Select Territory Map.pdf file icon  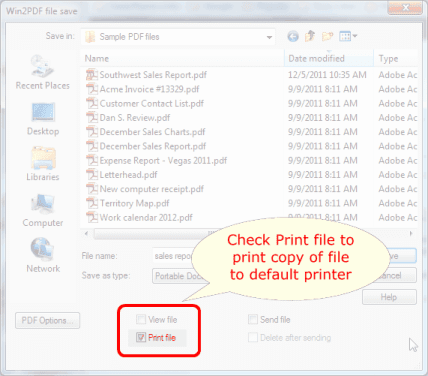pyautogui.click(x=92, y=203)
